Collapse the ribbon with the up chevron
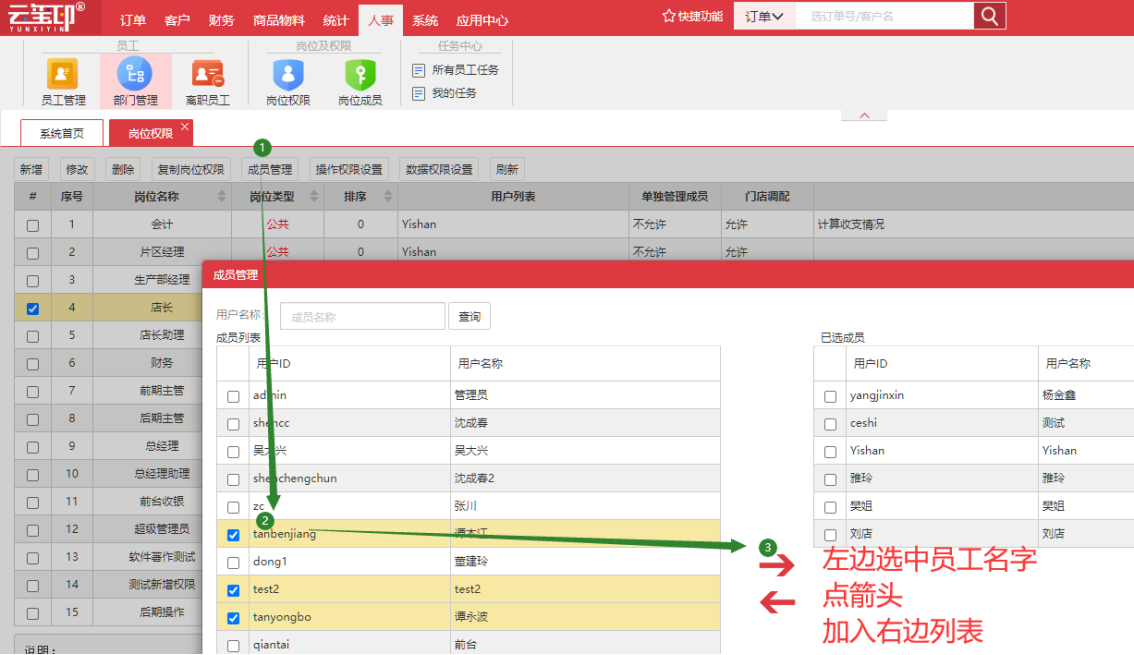Viewport: 1134px width, 655px height. point(864,116)
